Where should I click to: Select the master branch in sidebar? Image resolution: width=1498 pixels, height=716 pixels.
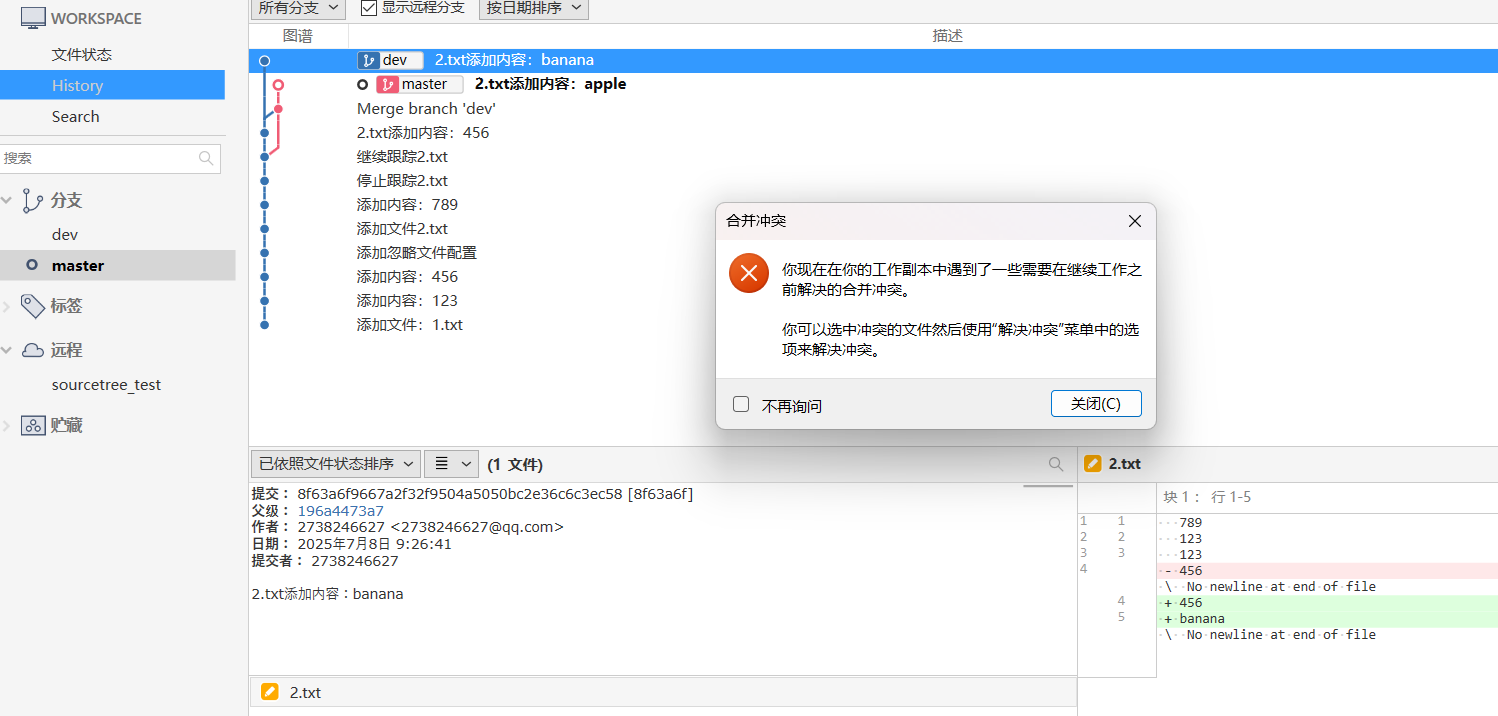point(118,265)
